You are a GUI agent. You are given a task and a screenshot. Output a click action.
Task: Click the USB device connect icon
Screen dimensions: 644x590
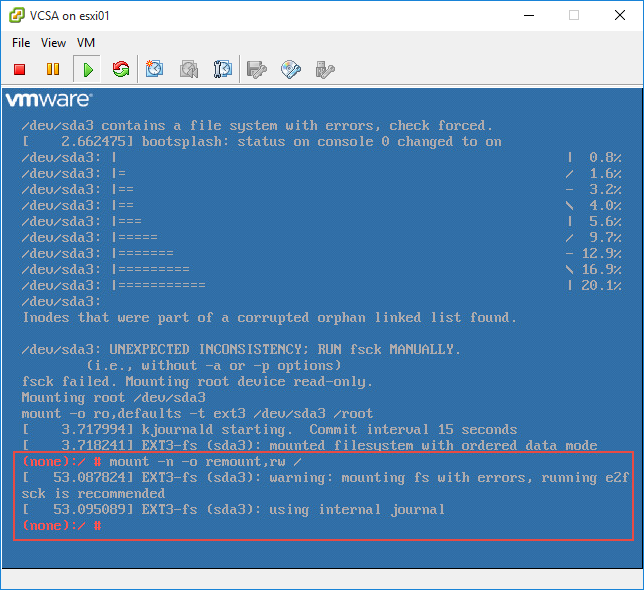(324, 69)
